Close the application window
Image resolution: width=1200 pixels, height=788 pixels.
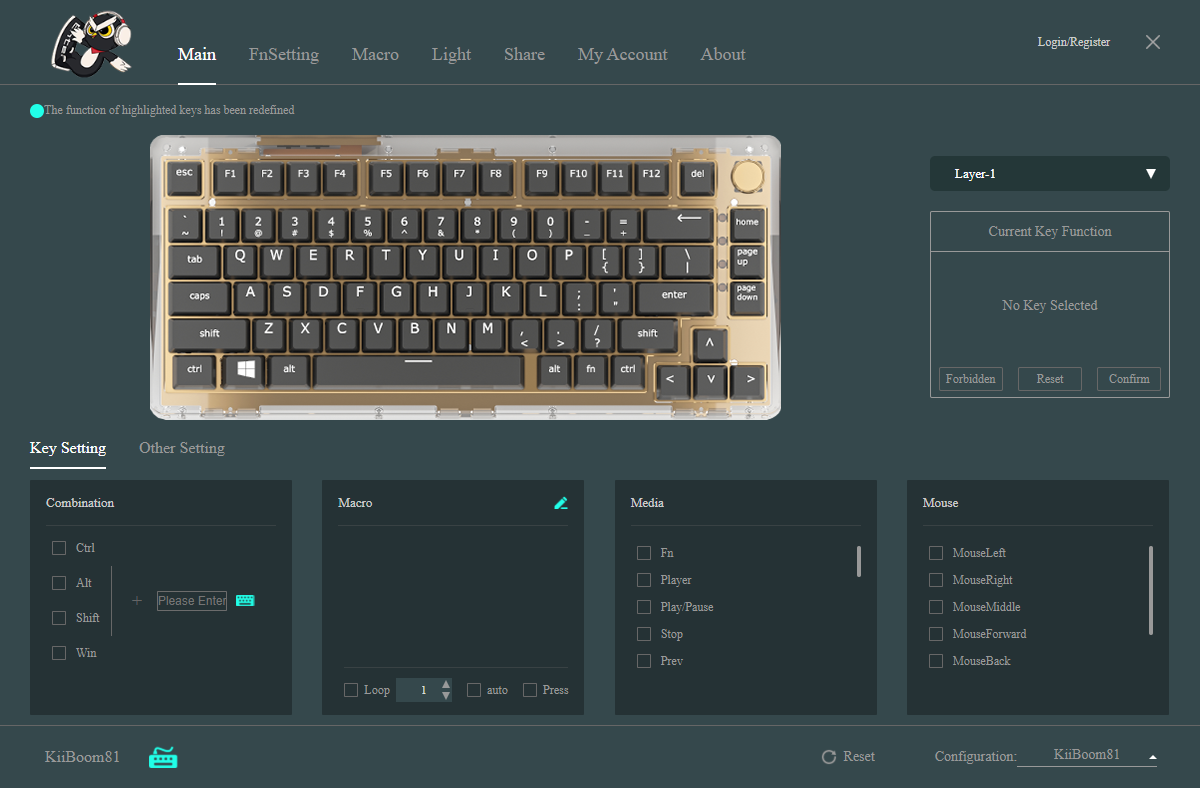pyautogui.click(x=1153, y=42)
